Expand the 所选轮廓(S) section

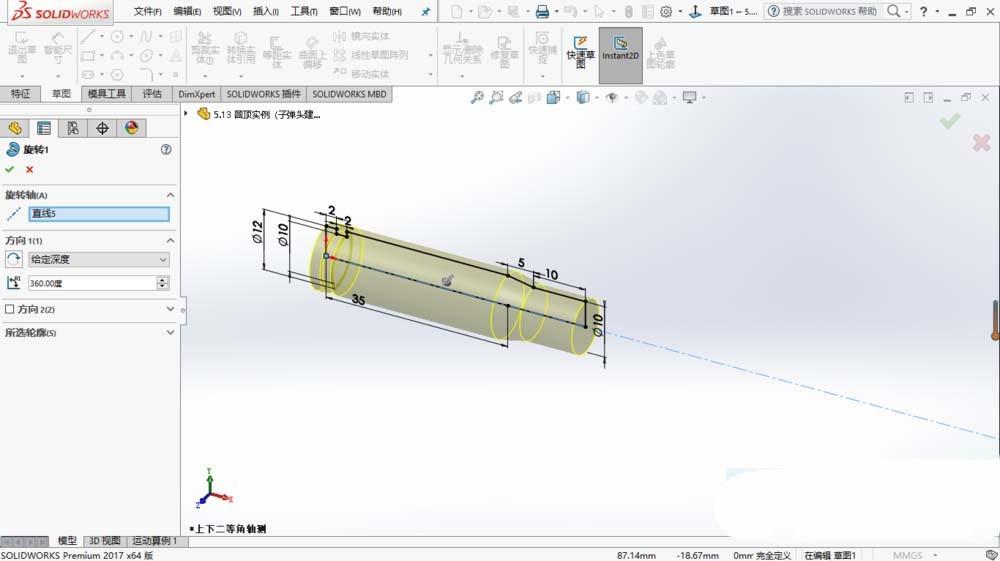coord(170,332)
